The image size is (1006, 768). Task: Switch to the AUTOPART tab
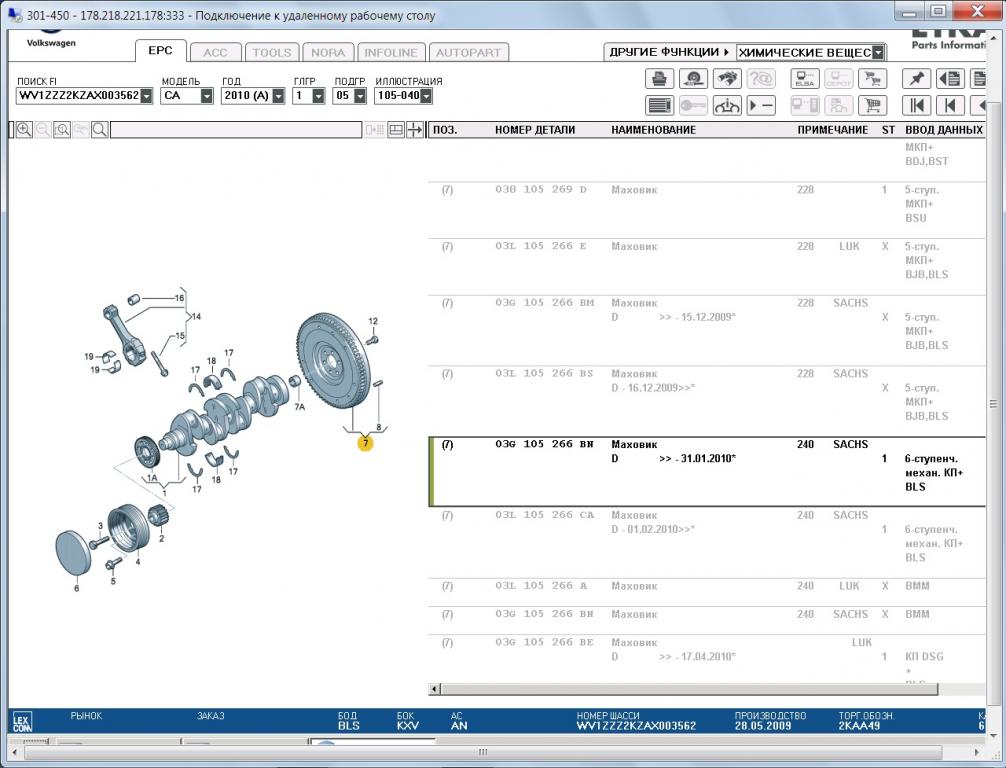468,53
